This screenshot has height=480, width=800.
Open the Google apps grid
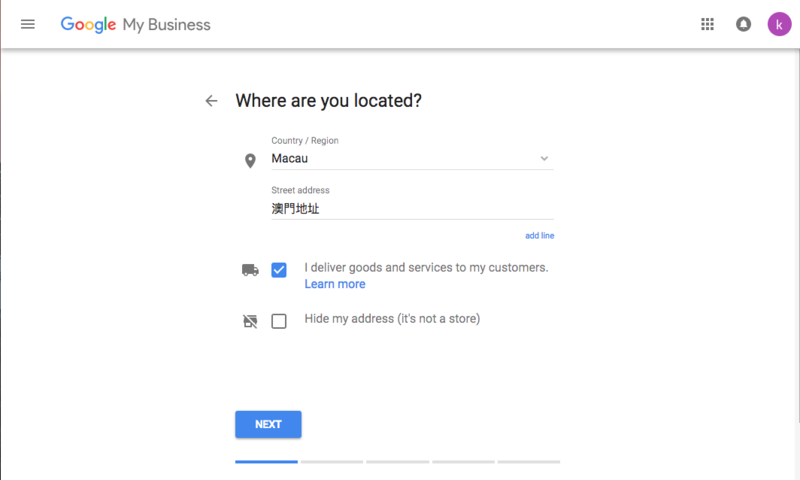[x=707, y=24]
